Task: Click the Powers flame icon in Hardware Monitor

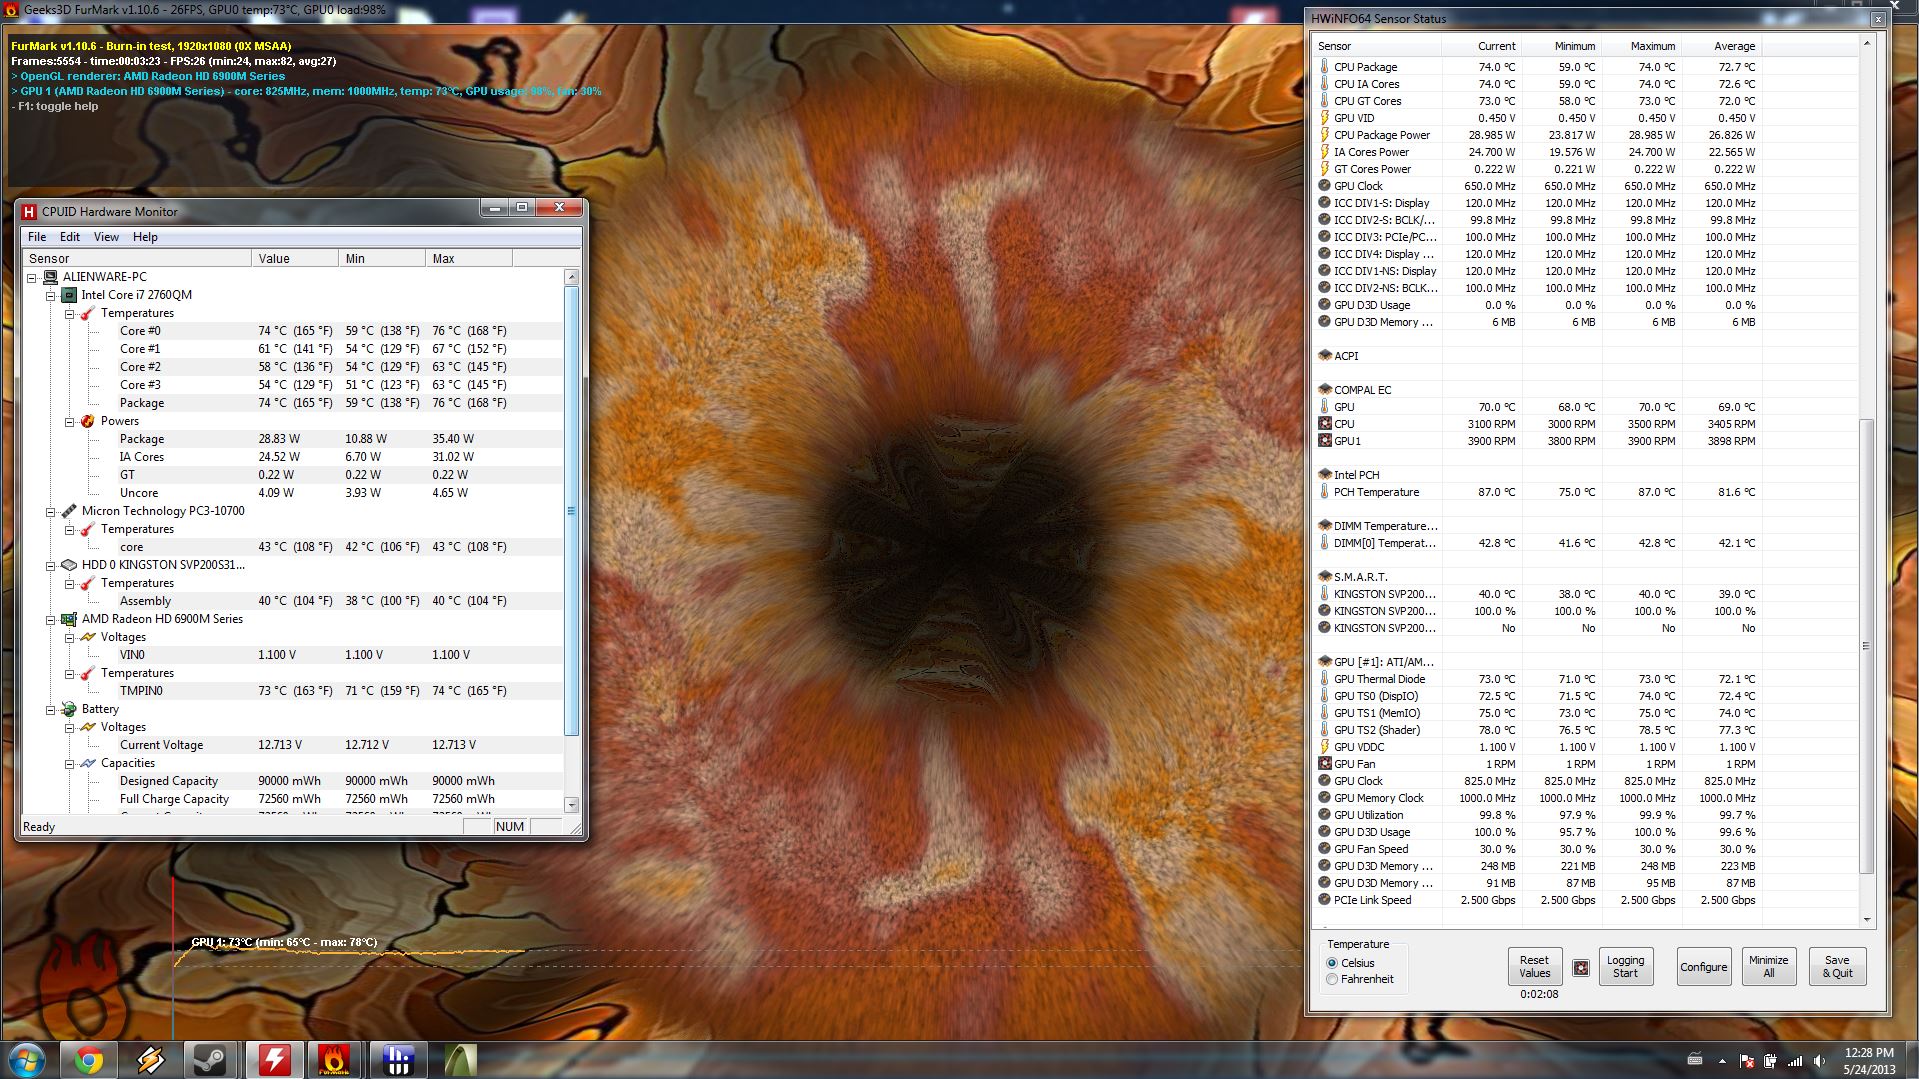Action: (x=88, y=421)
